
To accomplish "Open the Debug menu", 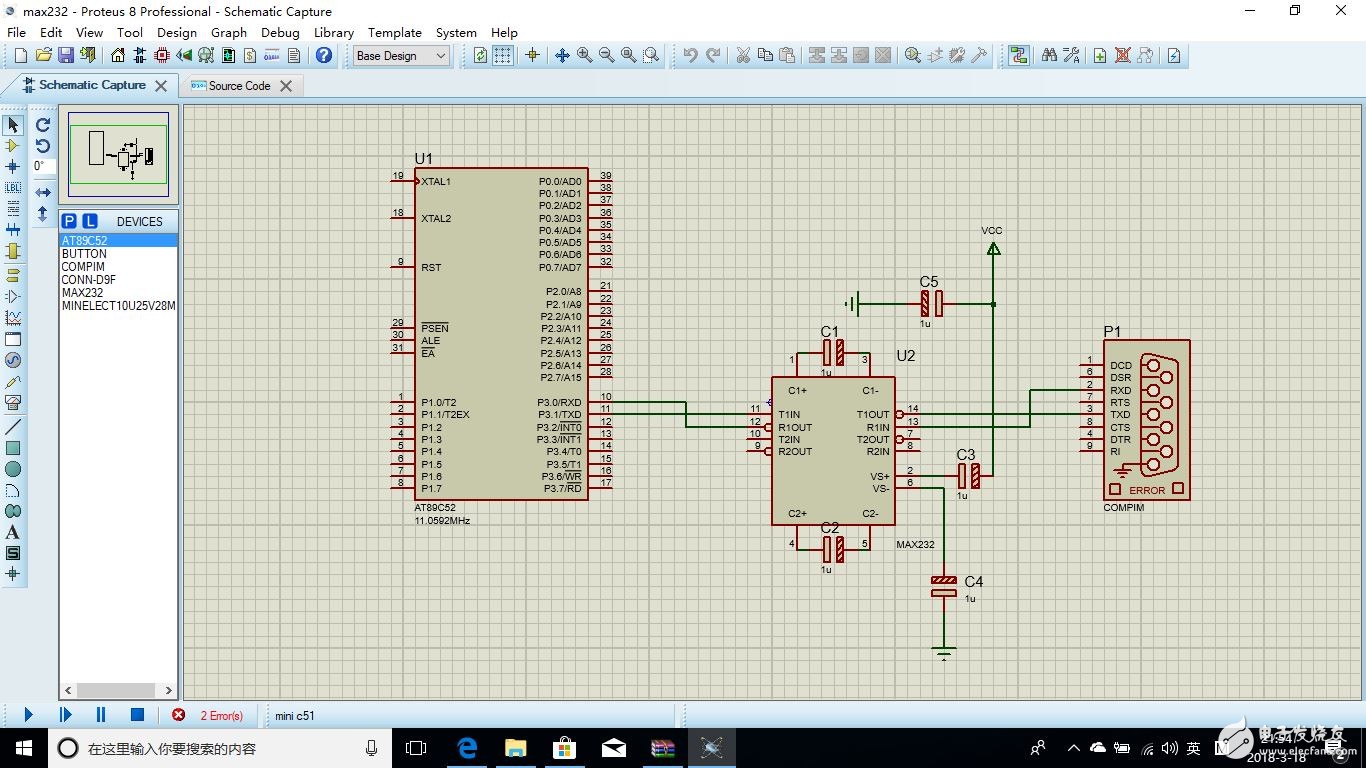I will pos(280,32).
